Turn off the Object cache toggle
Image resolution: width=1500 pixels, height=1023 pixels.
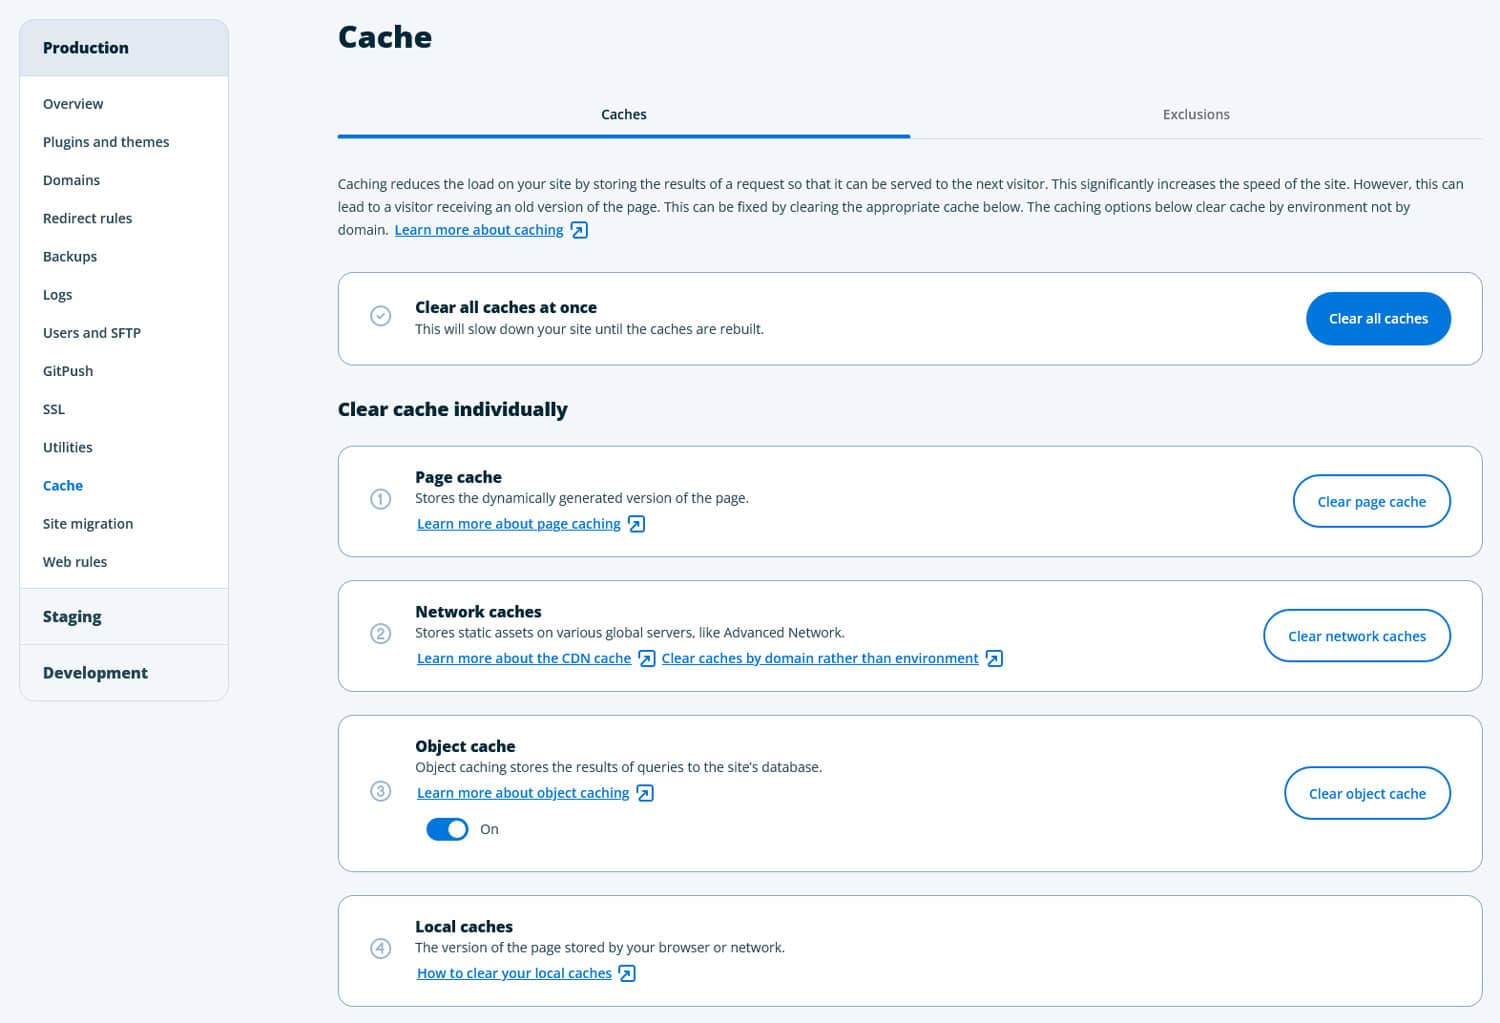pos(447,829)
